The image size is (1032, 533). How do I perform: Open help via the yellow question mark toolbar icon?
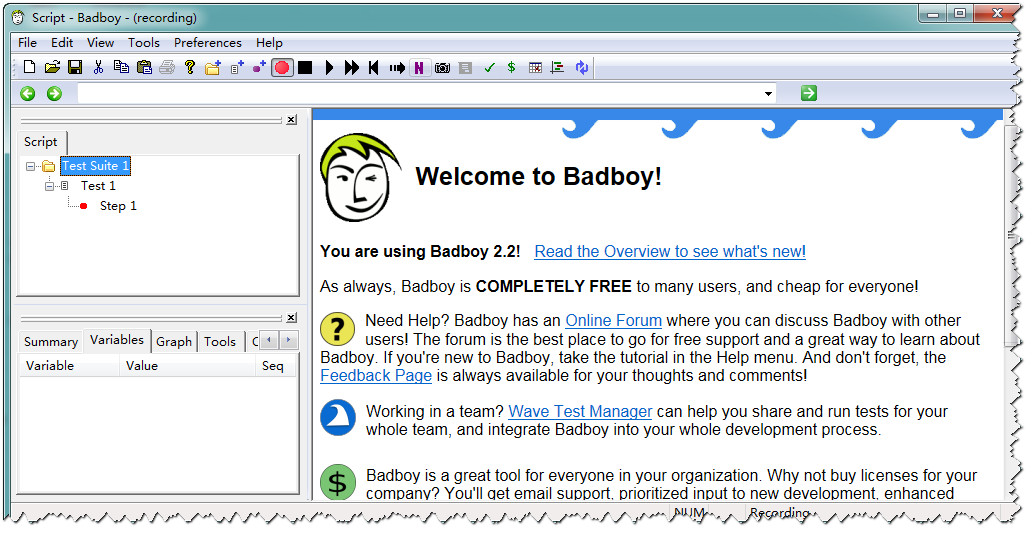click(190, 67)
